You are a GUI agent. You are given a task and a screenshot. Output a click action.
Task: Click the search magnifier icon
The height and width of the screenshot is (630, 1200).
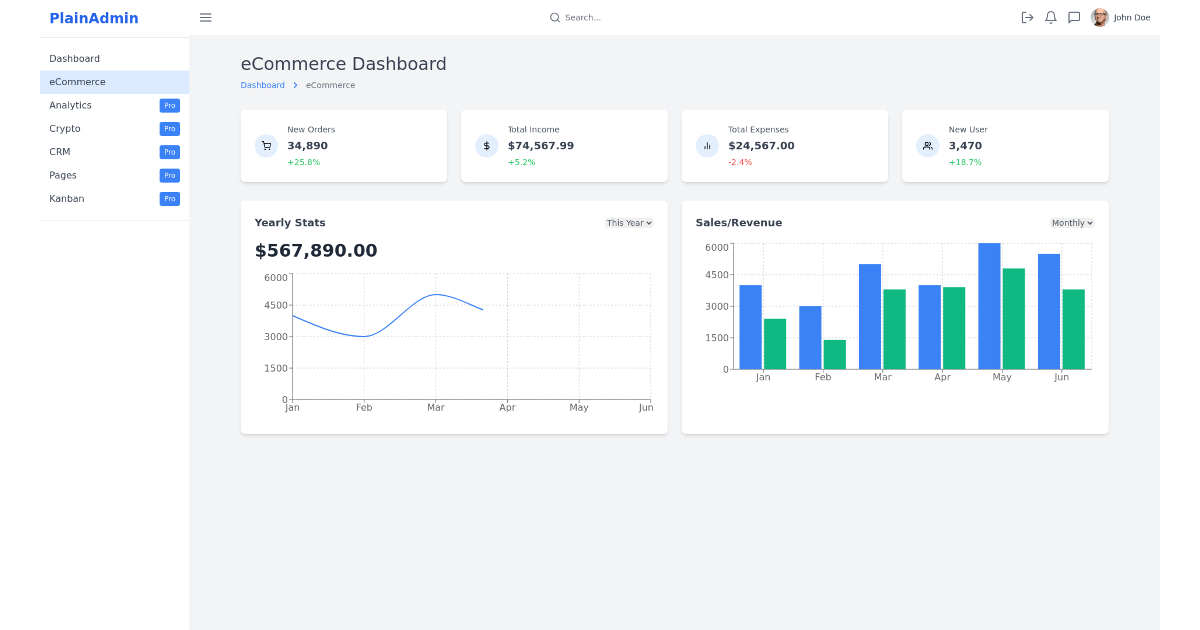553,17
